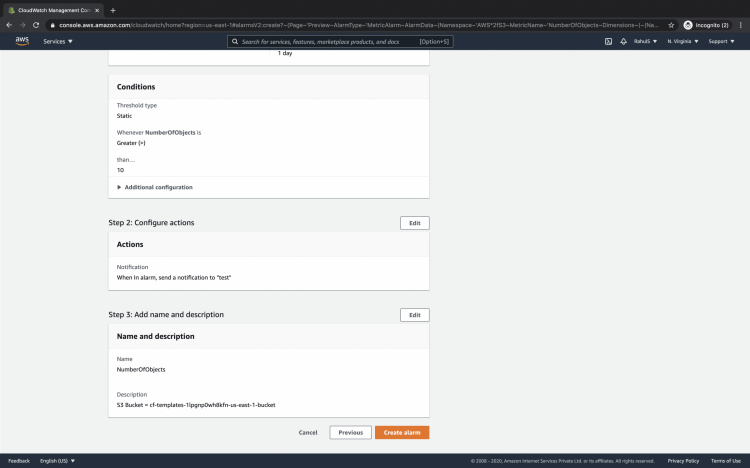The image size is (750, 468).
Task: Open the Chrome three-dot menu
Action: point(740,24)
